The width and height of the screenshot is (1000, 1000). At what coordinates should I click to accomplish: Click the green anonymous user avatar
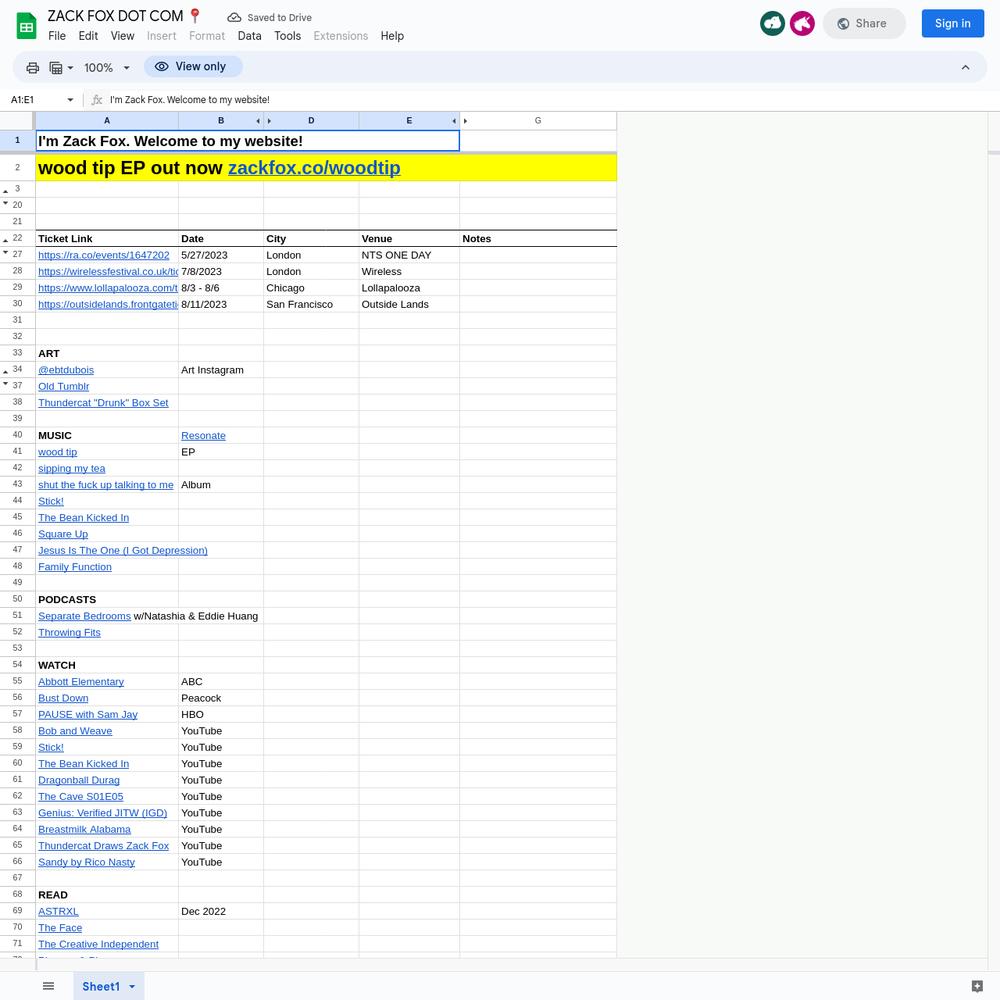[x=772, y=24]
